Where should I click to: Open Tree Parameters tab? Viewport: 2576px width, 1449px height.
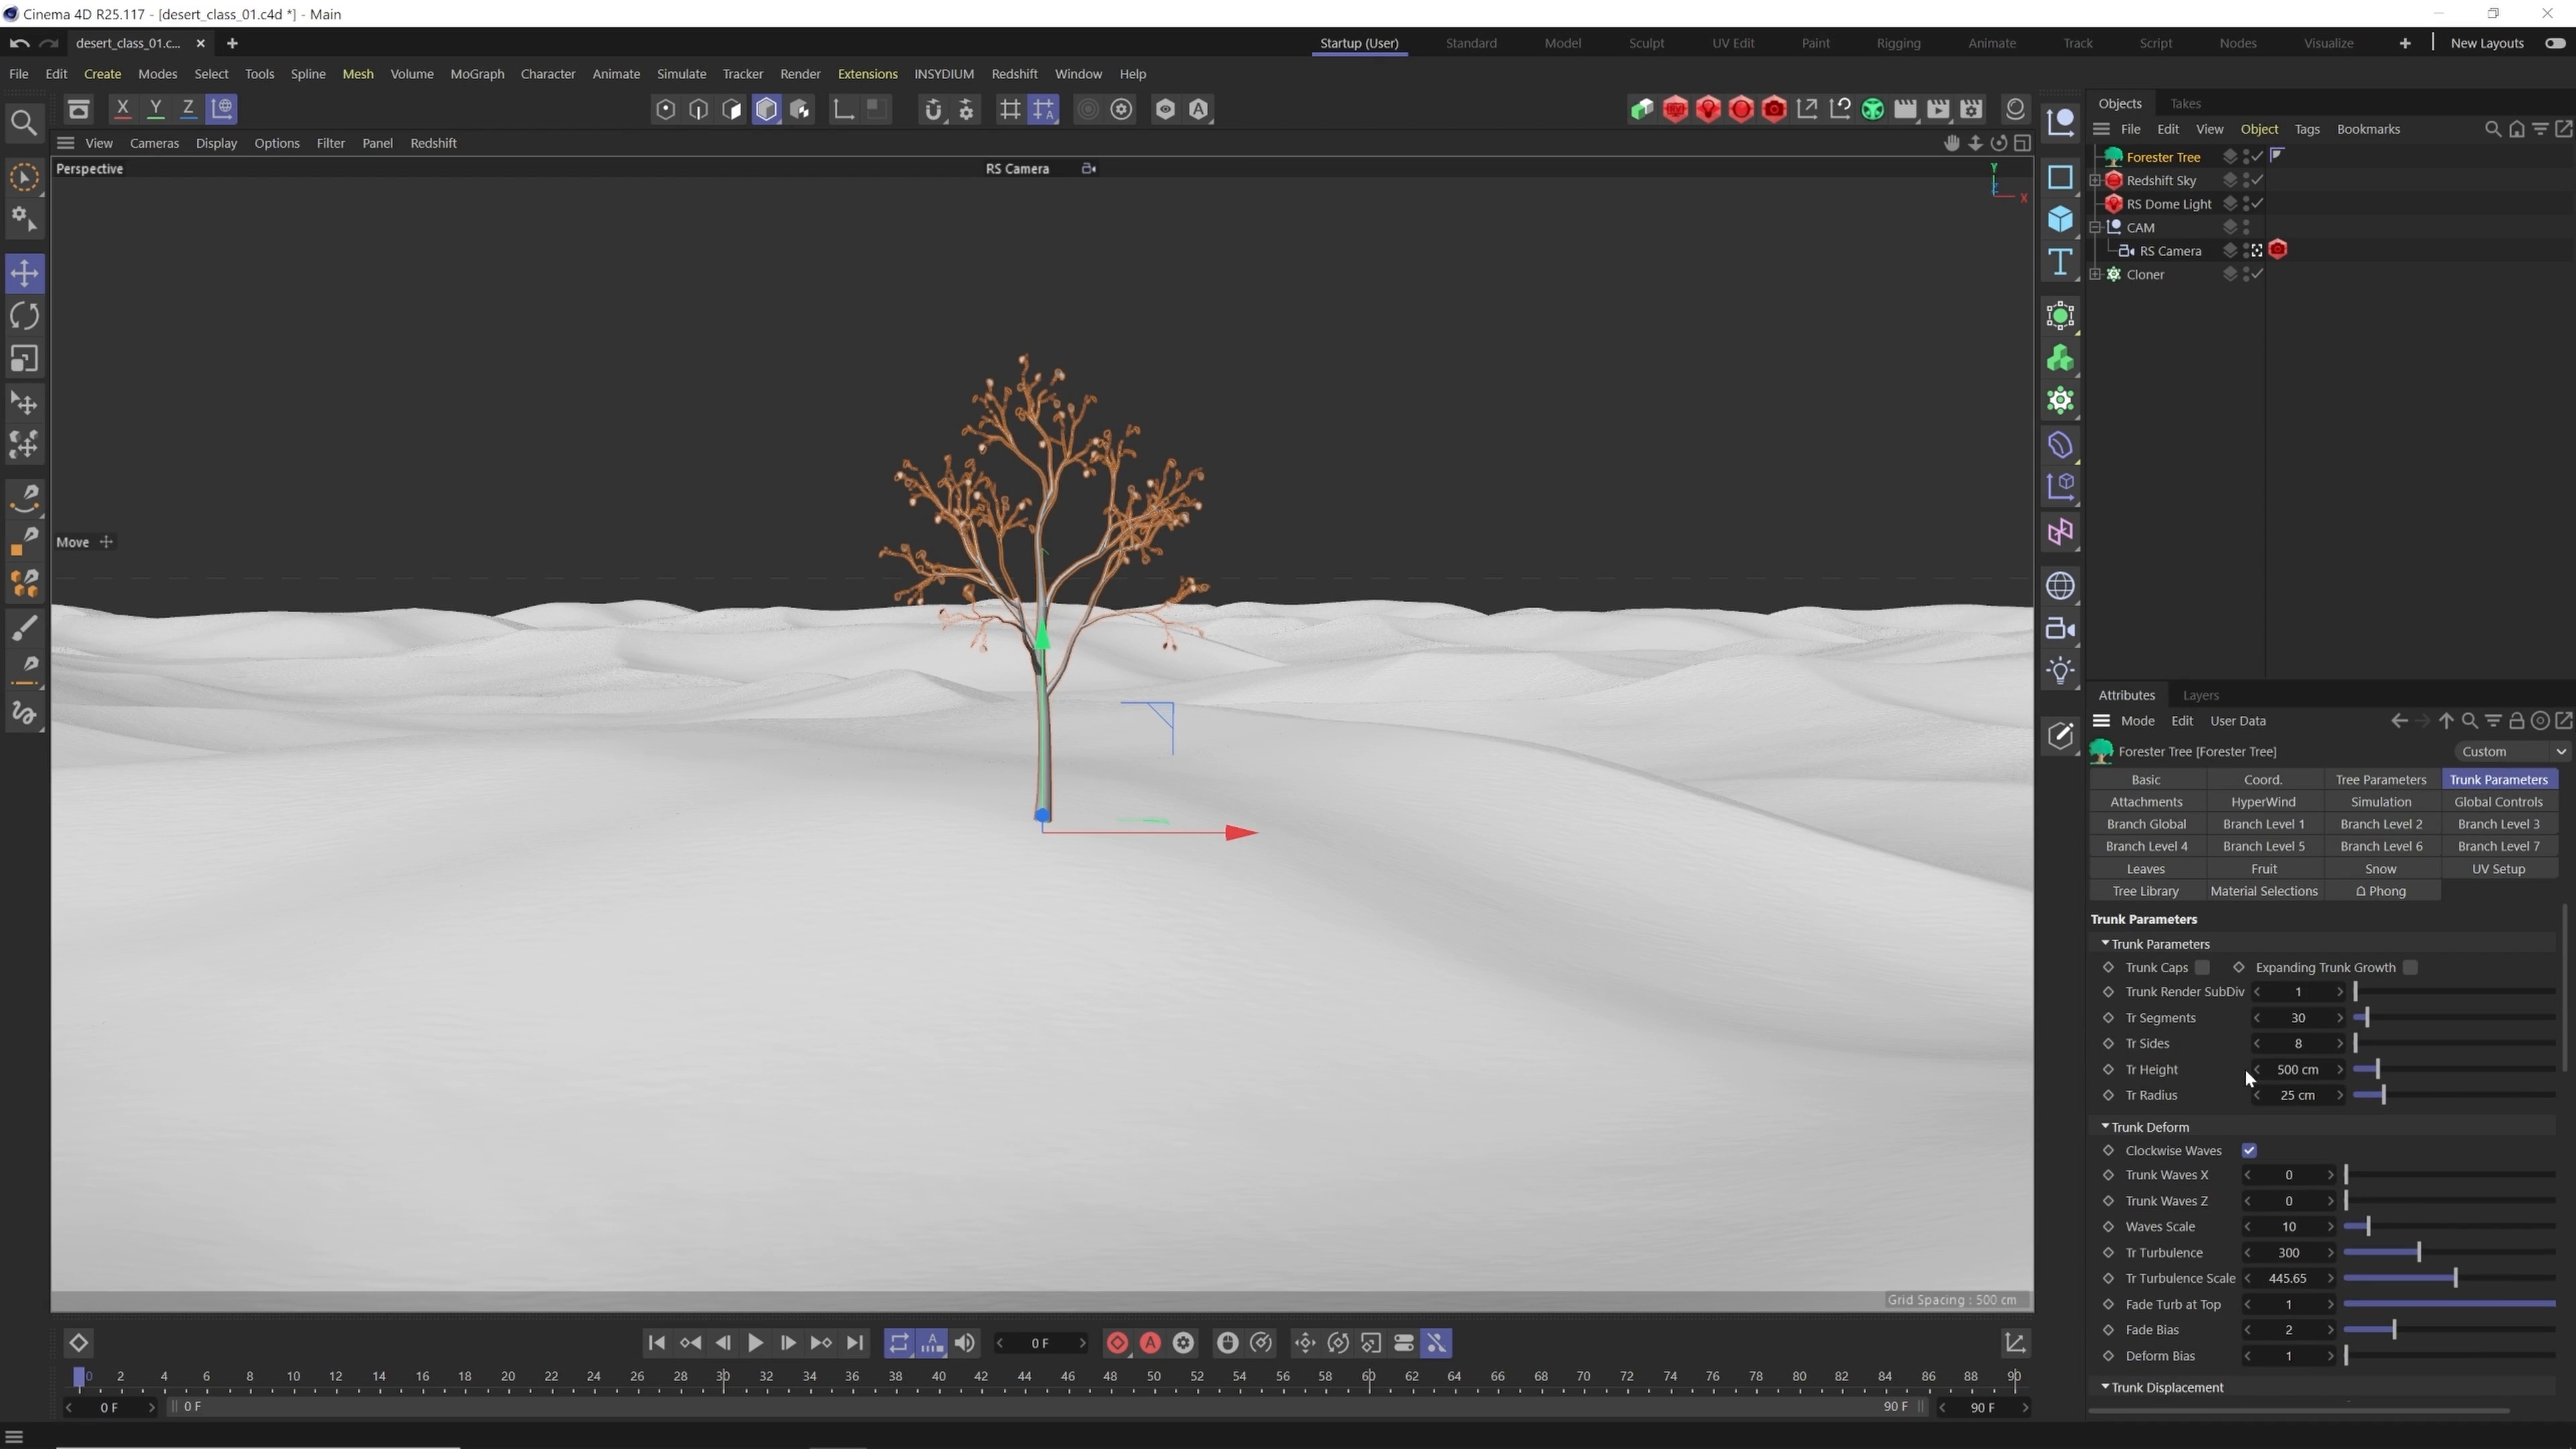point(2380,779)
